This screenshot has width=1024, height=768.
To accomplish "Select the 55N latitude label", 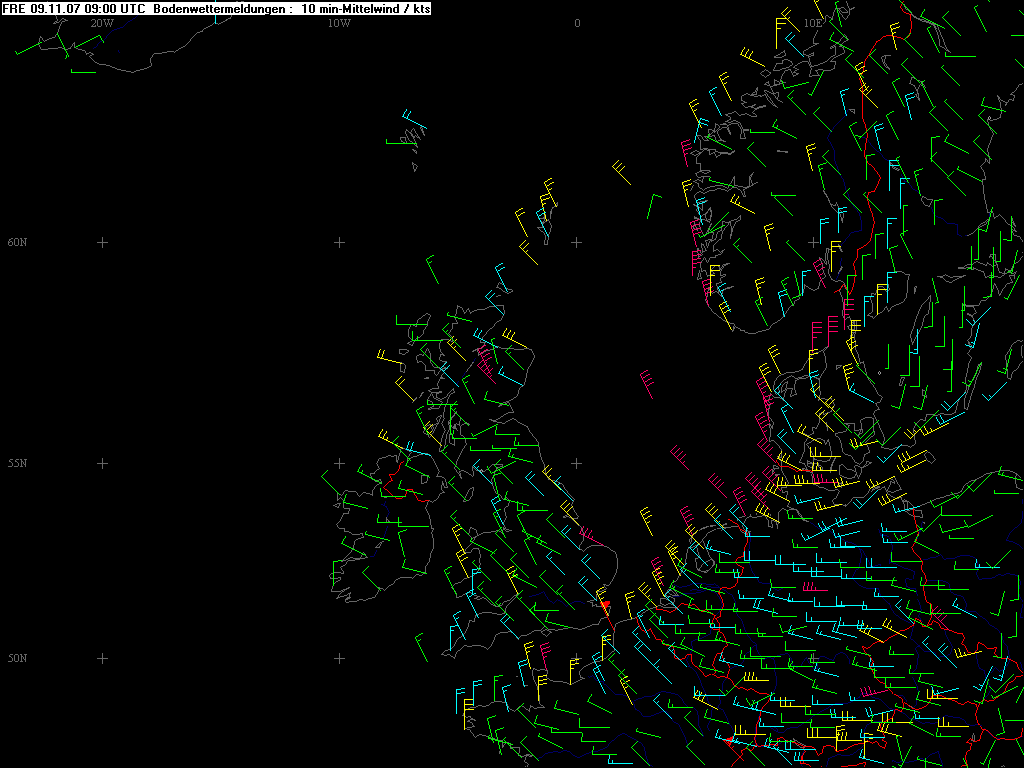I will (x=17, y=463).
